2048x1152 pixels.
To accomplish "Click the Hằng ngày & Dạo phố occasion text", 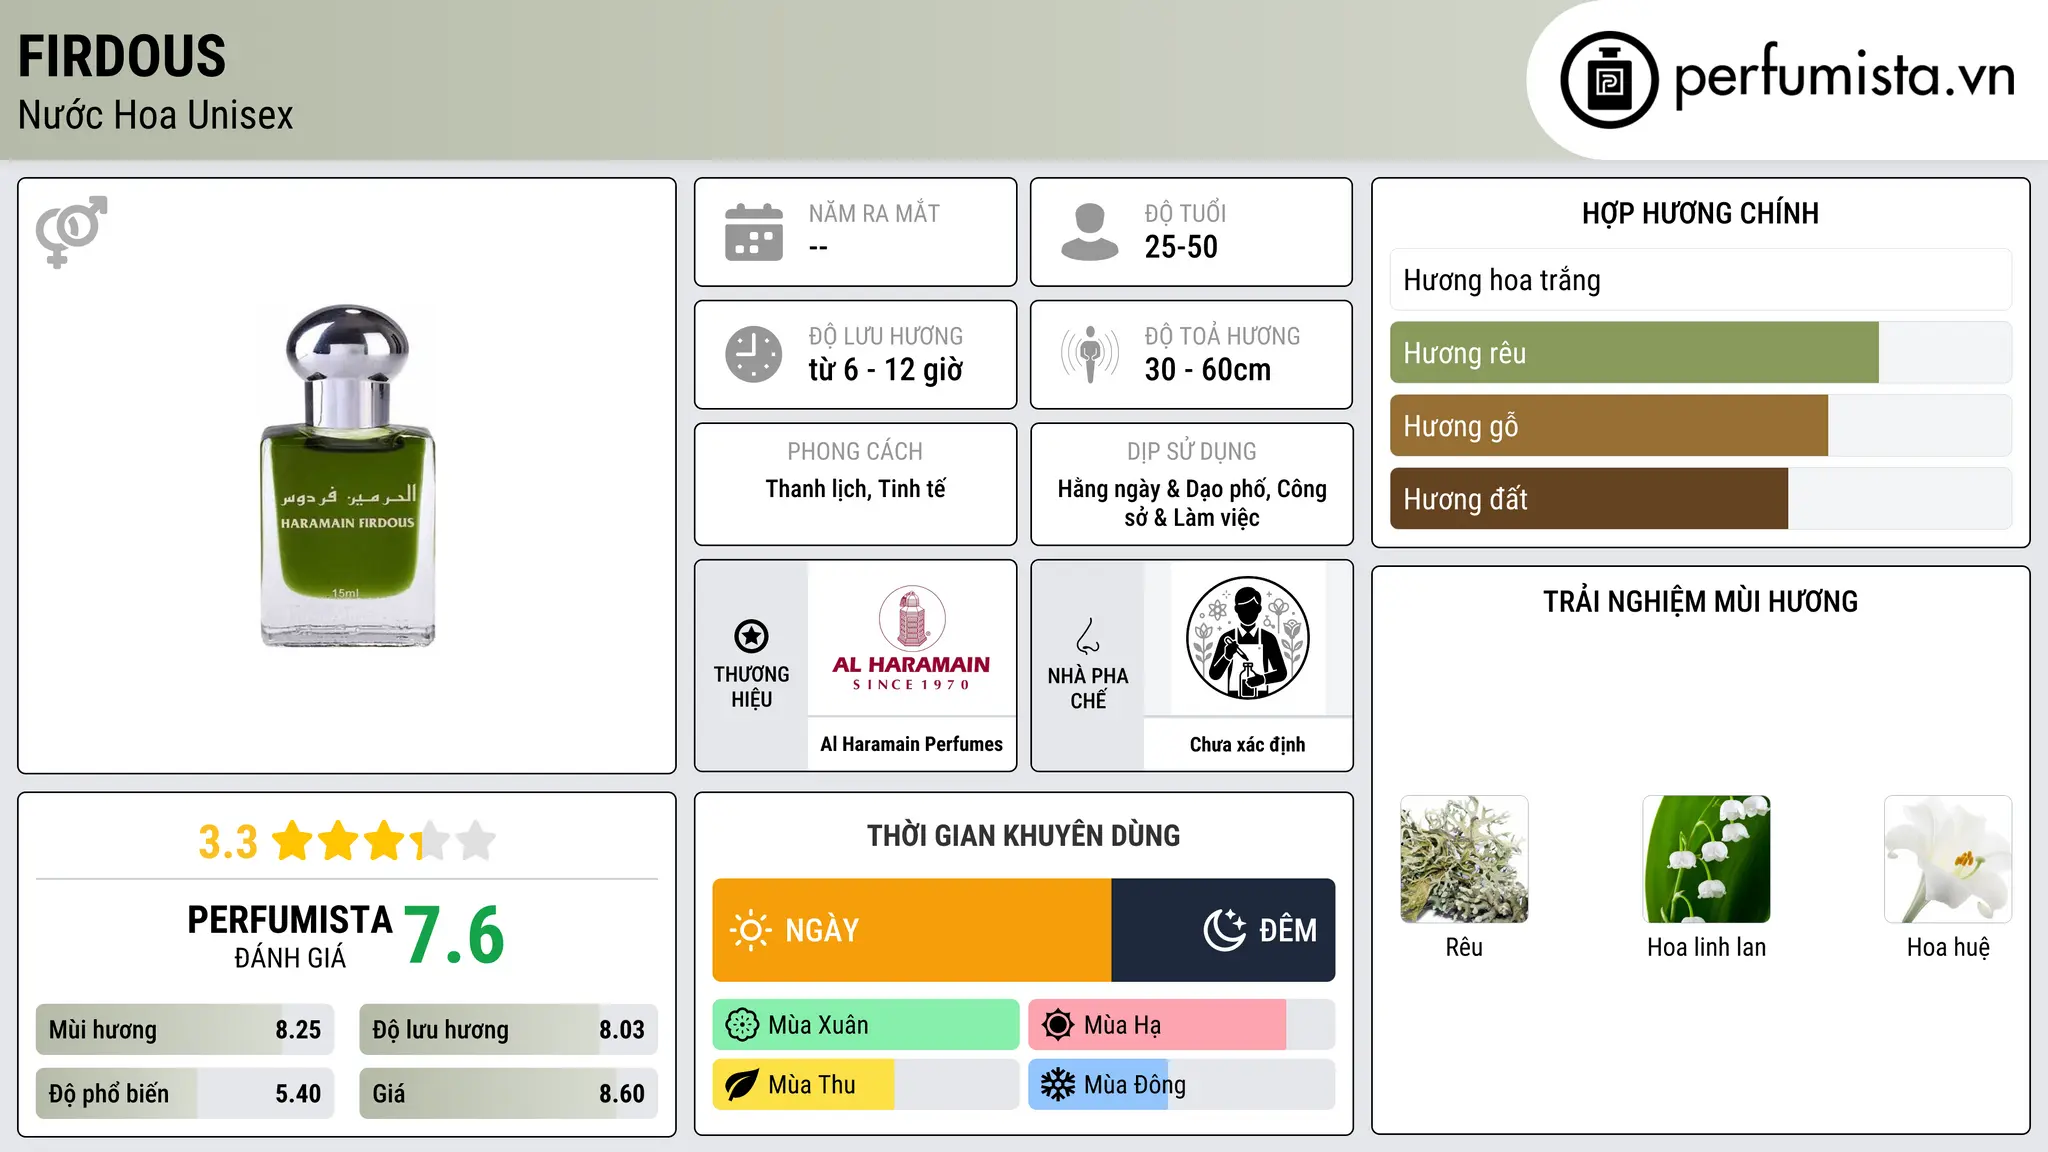I will coord(1192,503).
